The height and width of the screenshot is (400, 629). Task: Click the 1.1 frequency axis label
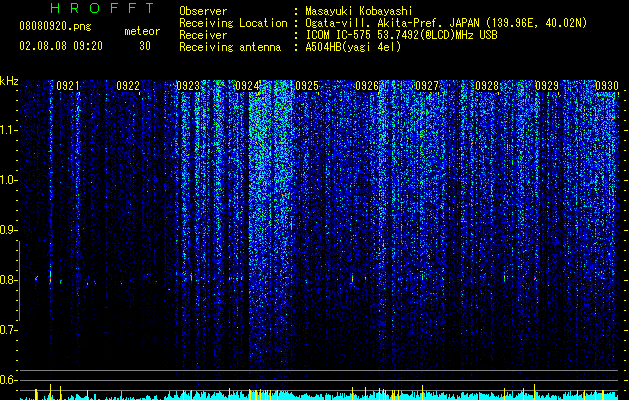8,130
